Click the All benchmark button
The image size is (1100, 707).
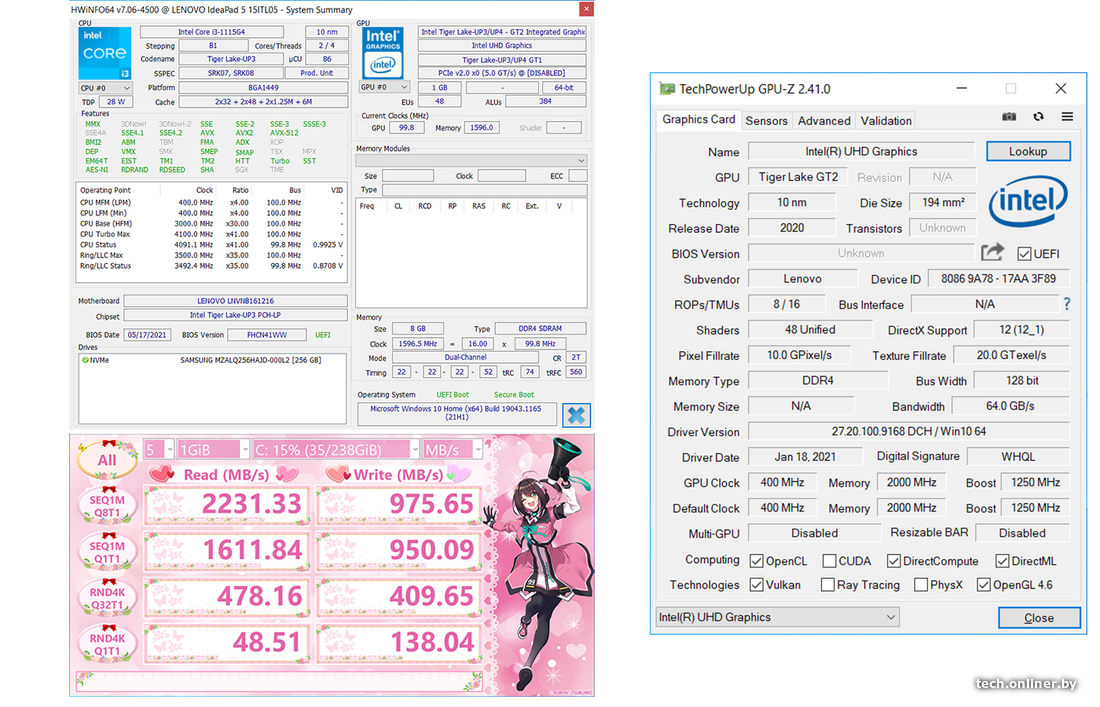point(107,460)
